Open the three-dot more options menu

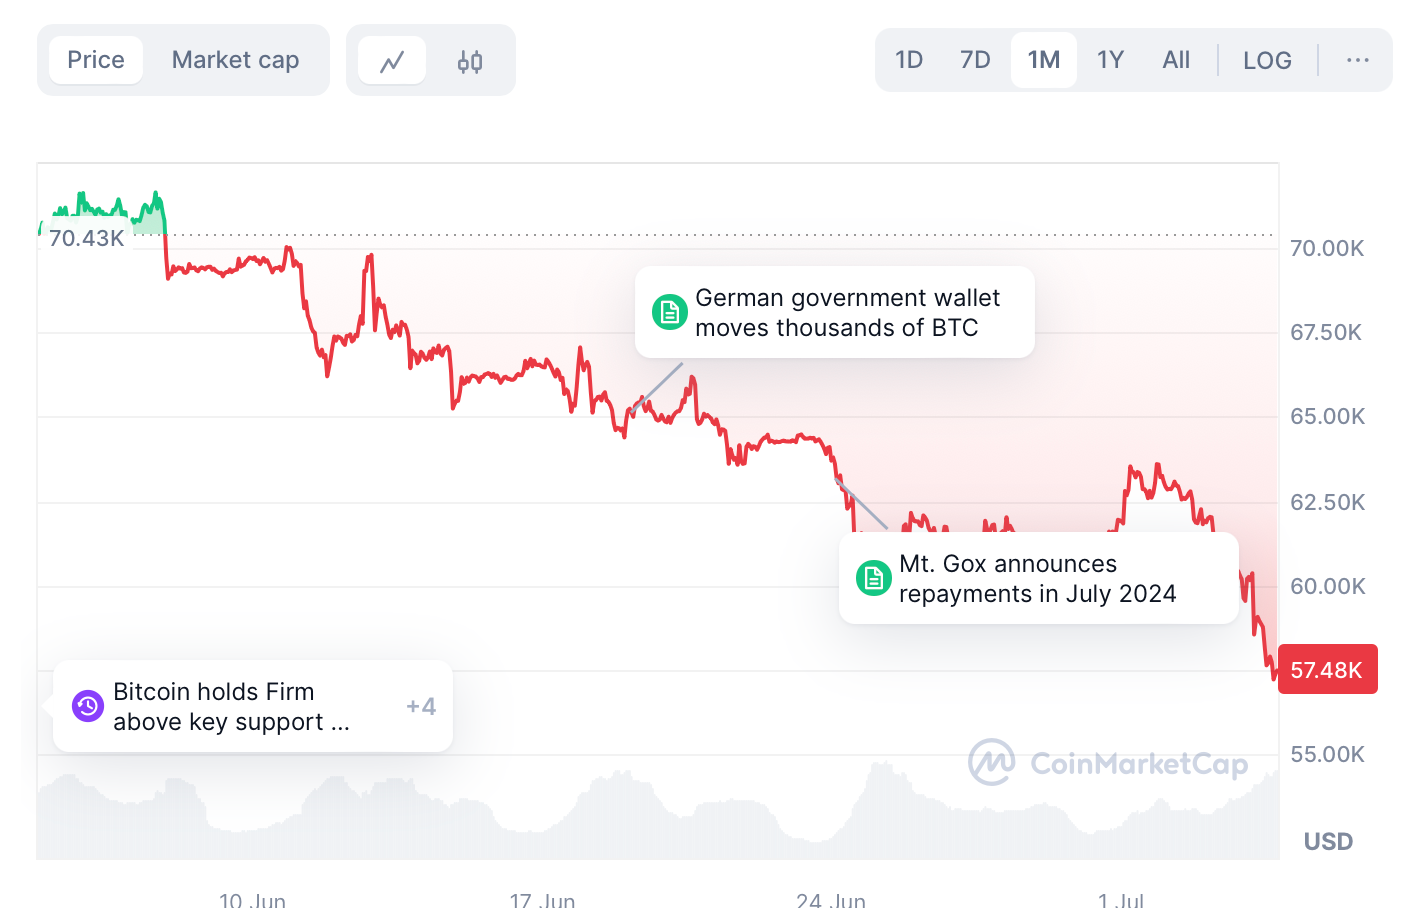tap(1357, 60)
